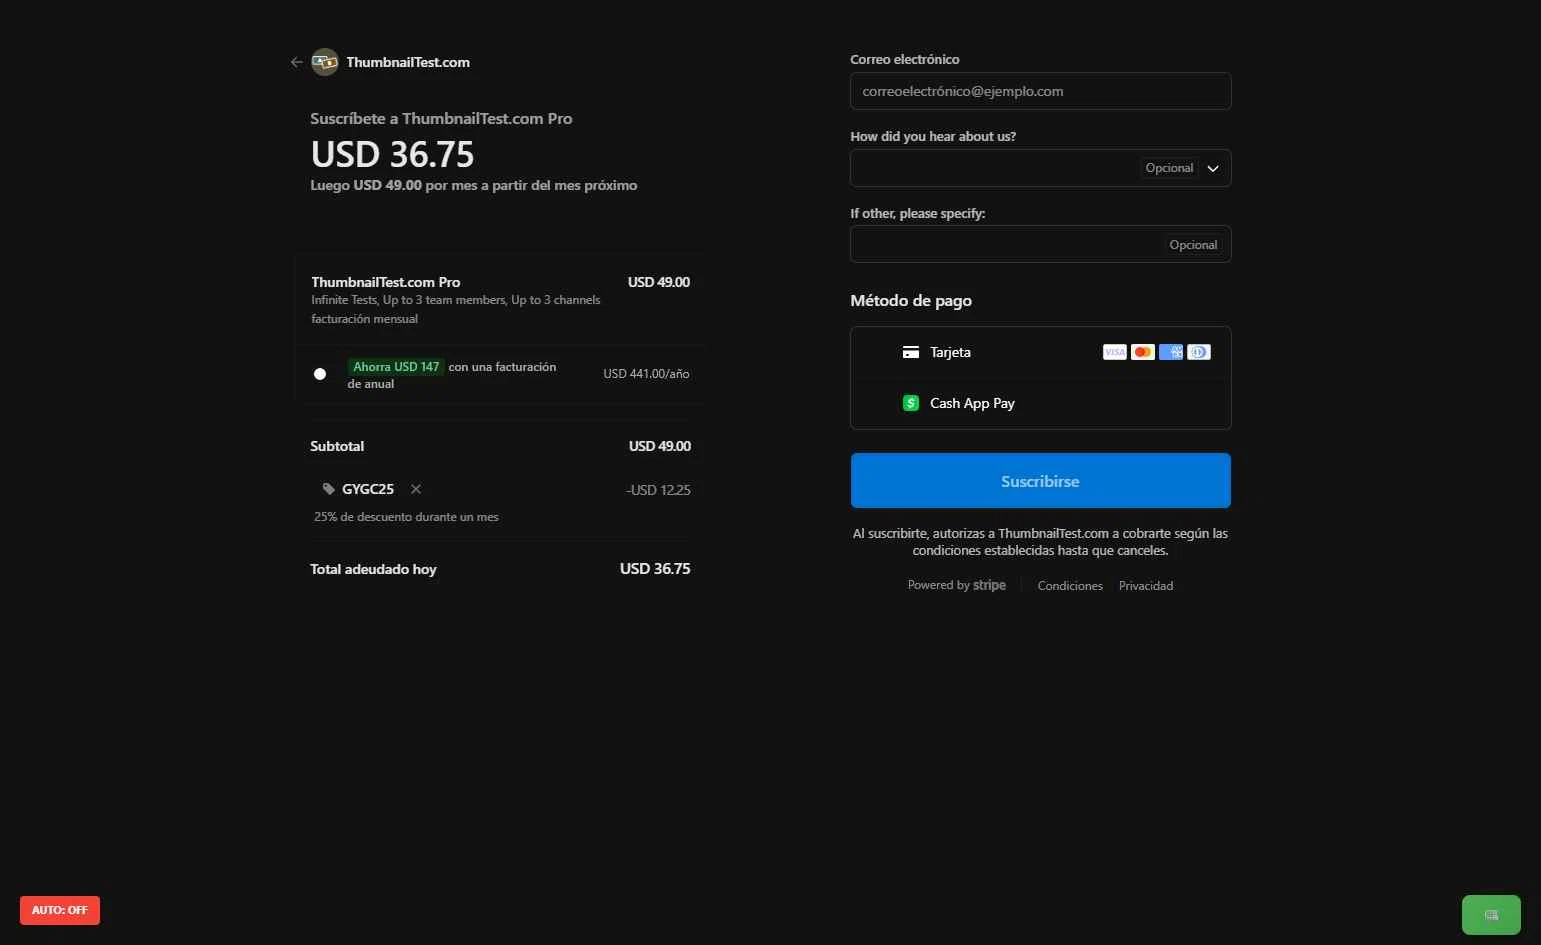Click the ThumbnailTest.com header name
Viewport: 1541px width, 945px height.
(x=408, y=62)
